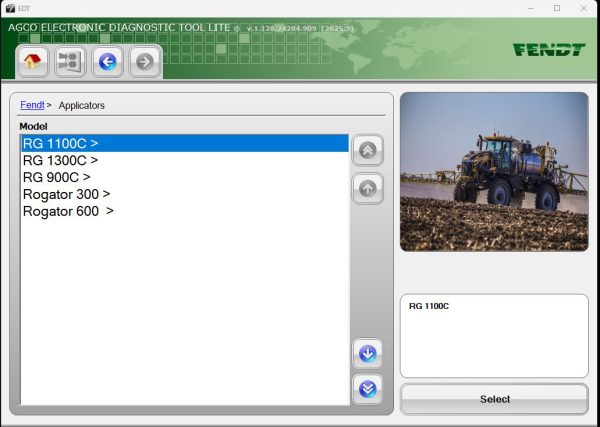Go to the home screen icon
This screenshot has height=427, width=600.
[33, 62]
